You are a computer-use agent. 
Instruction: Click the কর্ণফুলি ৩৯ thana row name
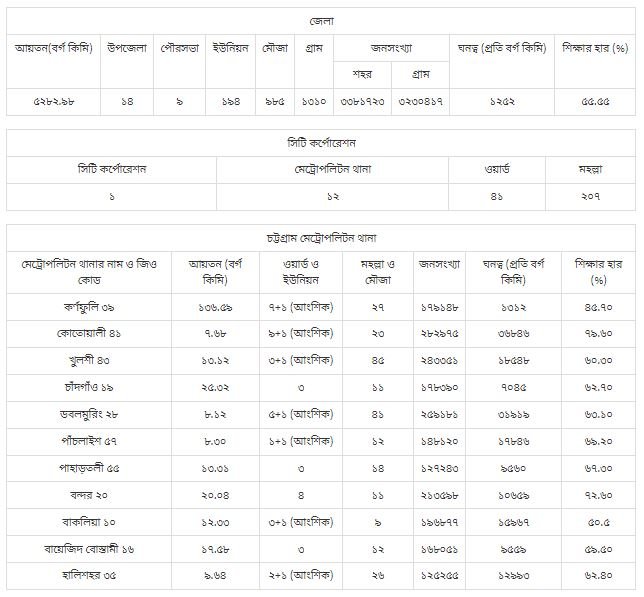(94, 302)
